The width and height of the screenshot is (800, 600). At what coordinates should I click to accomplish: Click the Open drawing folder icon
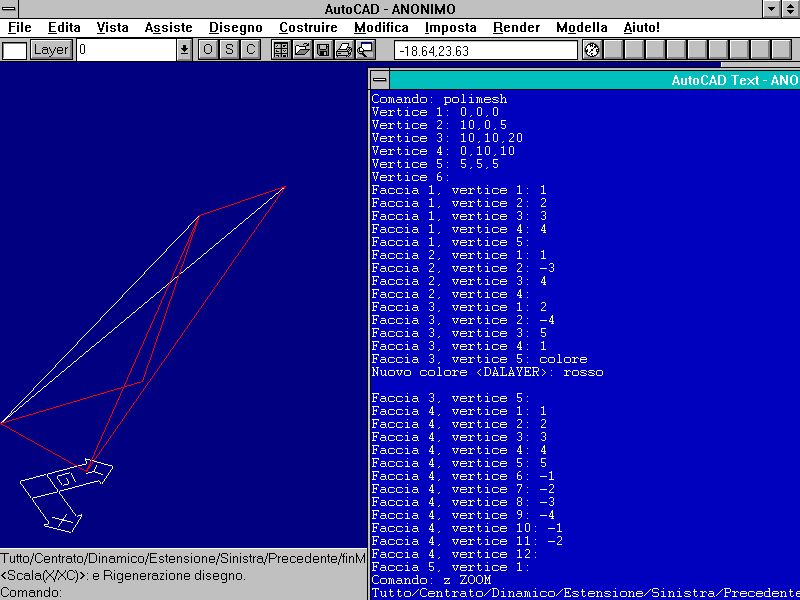click(x=302, y=49)
